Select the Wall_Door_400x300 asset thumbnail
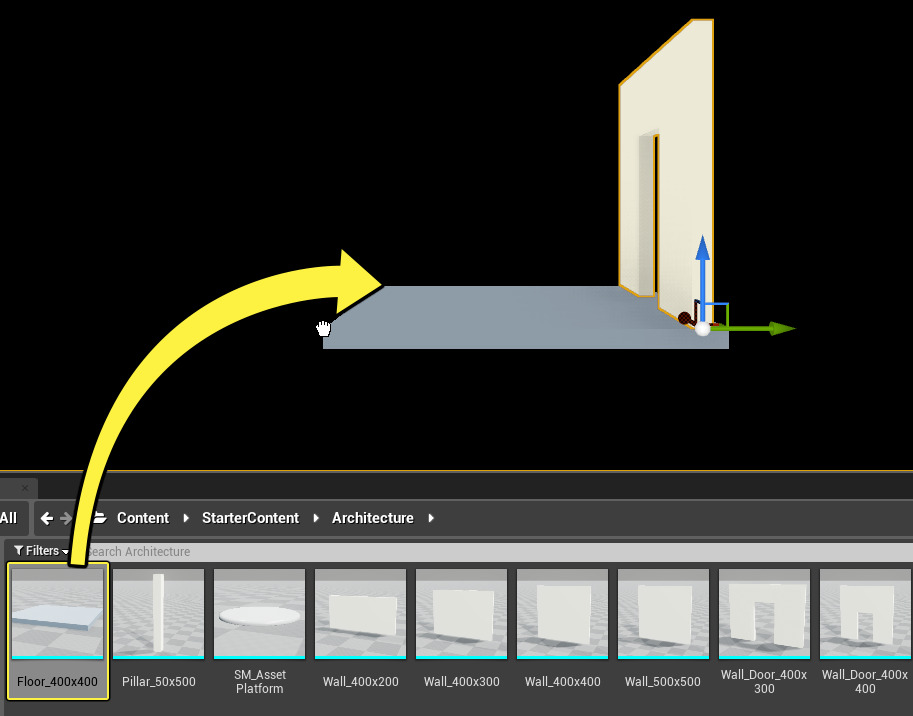The height and width of the screenshot is (716, 913). tap(765, 614)
